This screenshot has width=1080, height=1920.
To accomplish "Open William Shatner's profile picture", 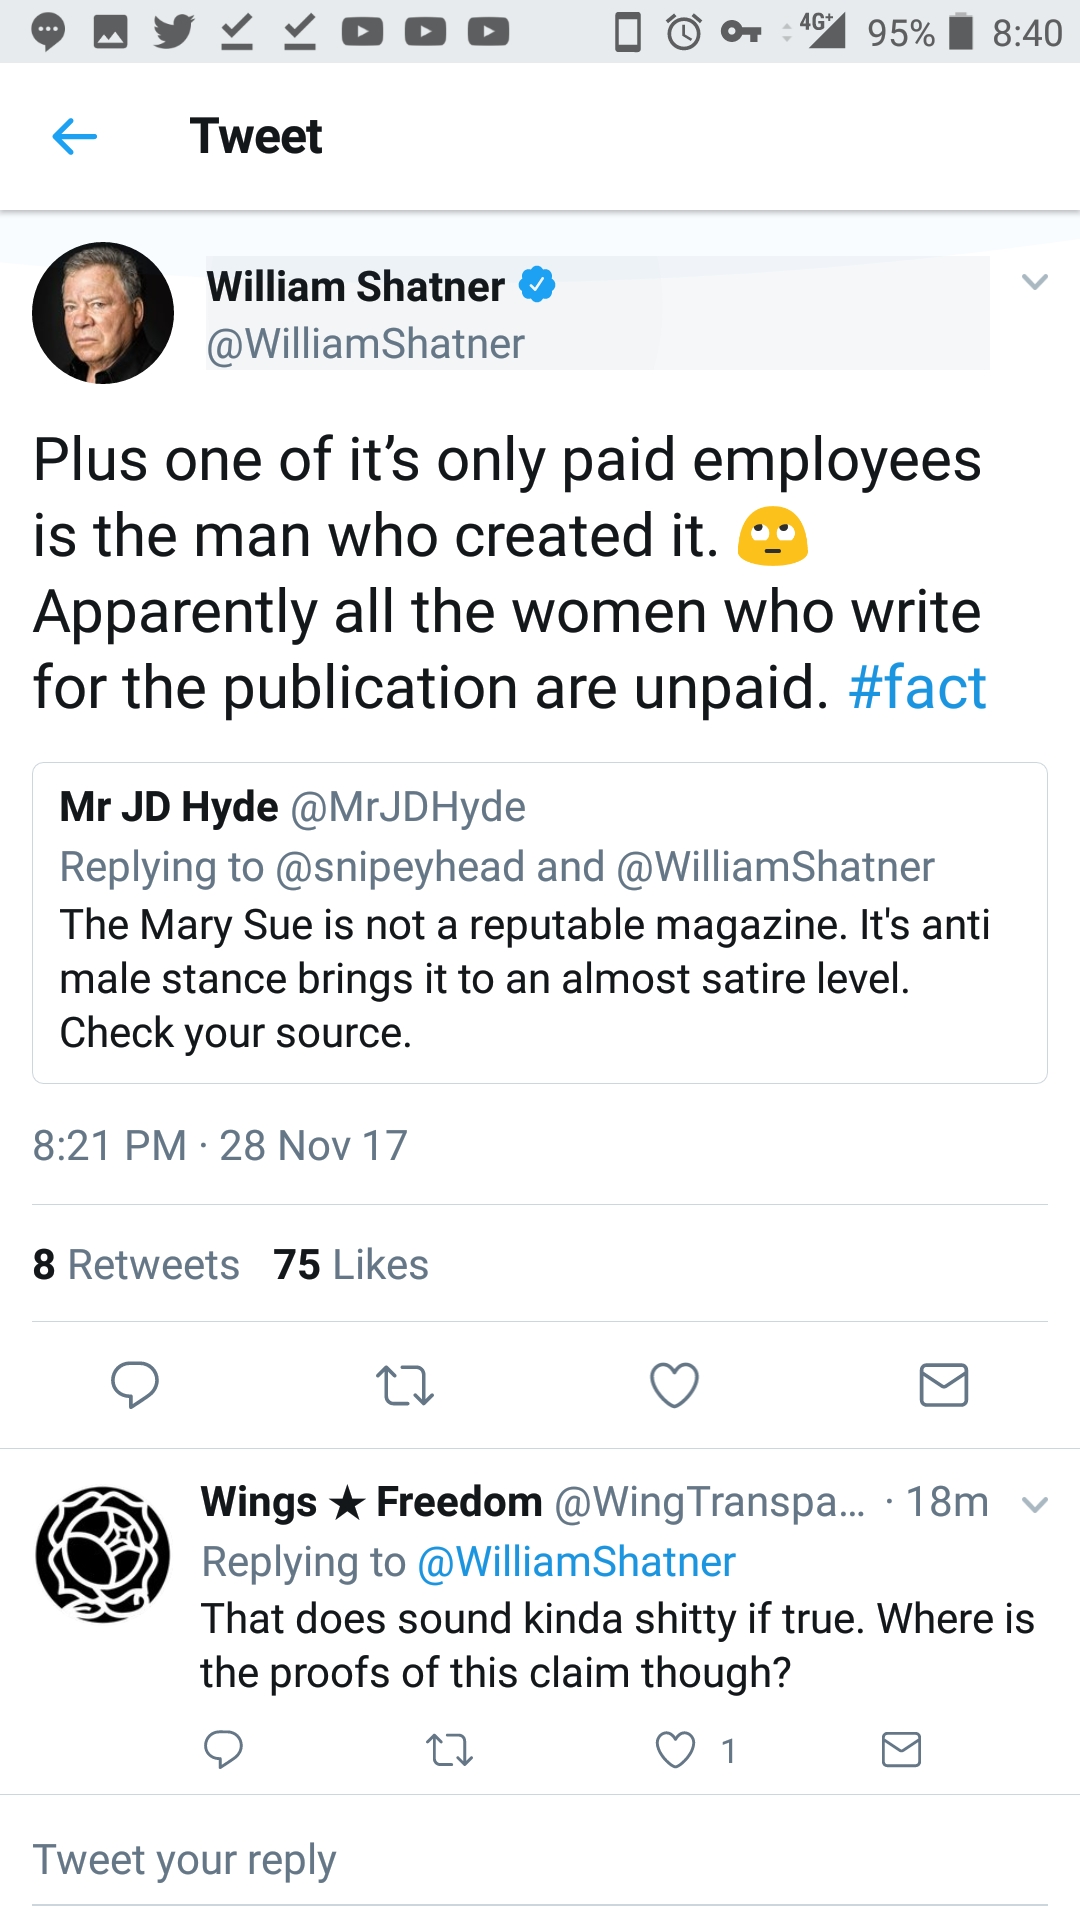I will tap(103, 313).
